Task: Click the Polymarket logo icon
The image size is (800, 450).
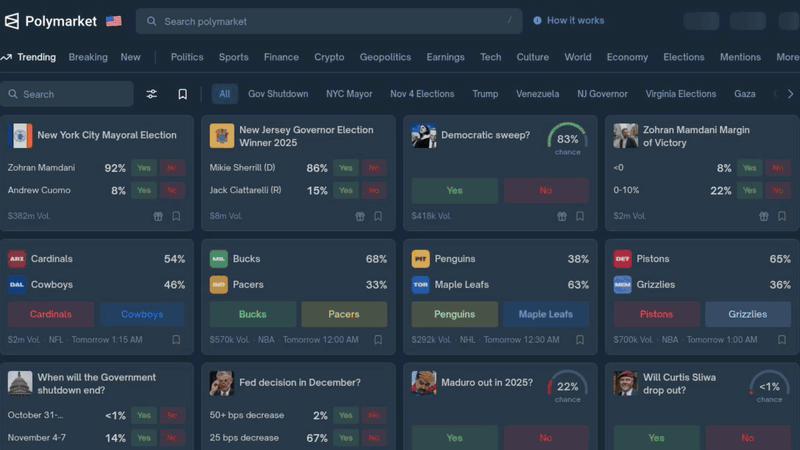Action: pyautogui.click(x=12, y=21)
